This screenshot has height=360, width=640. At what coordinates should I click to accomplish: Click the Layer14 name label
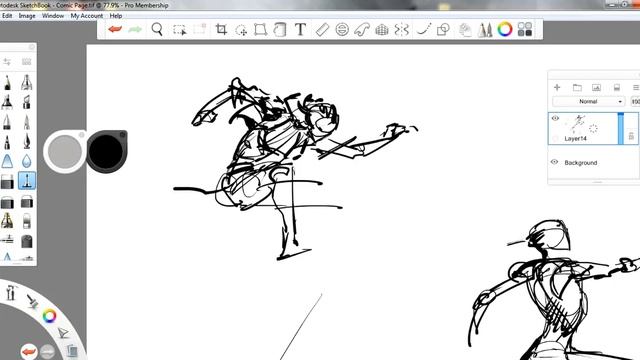[x=576, y=139]
